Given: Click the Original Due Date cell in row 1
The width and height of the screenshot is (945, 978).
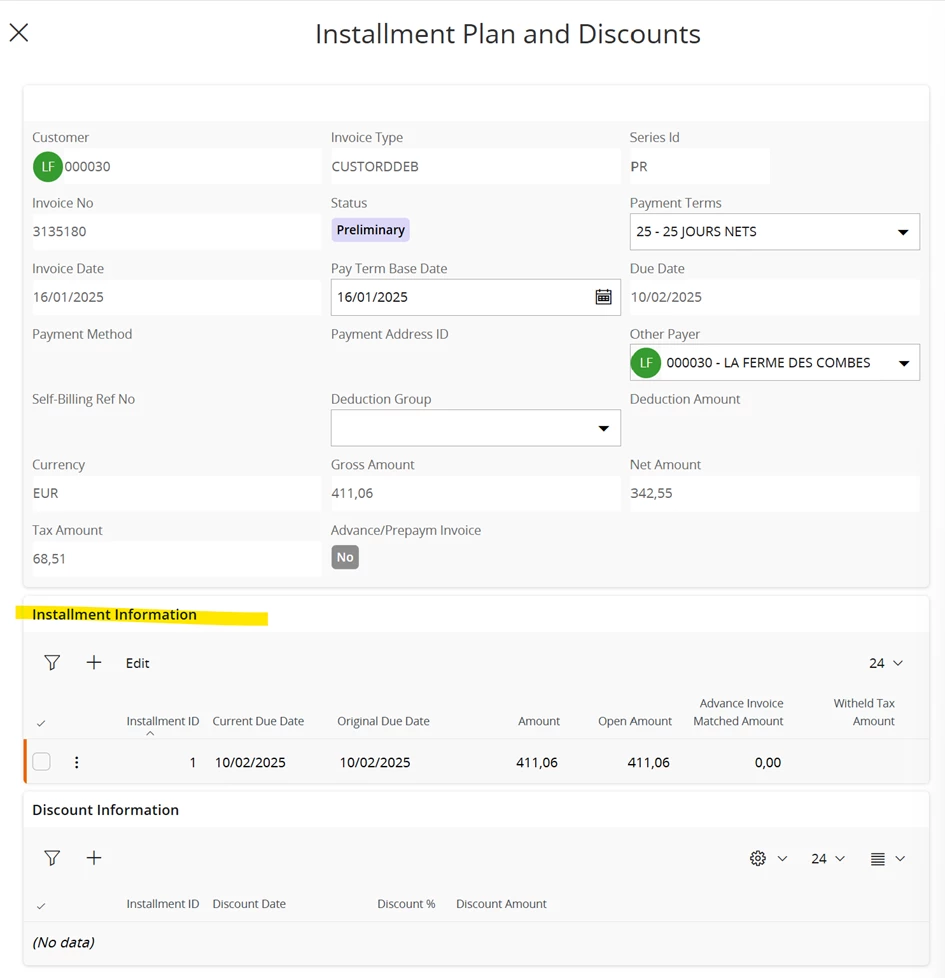Looking at the screenshot, I should point(375,762).
